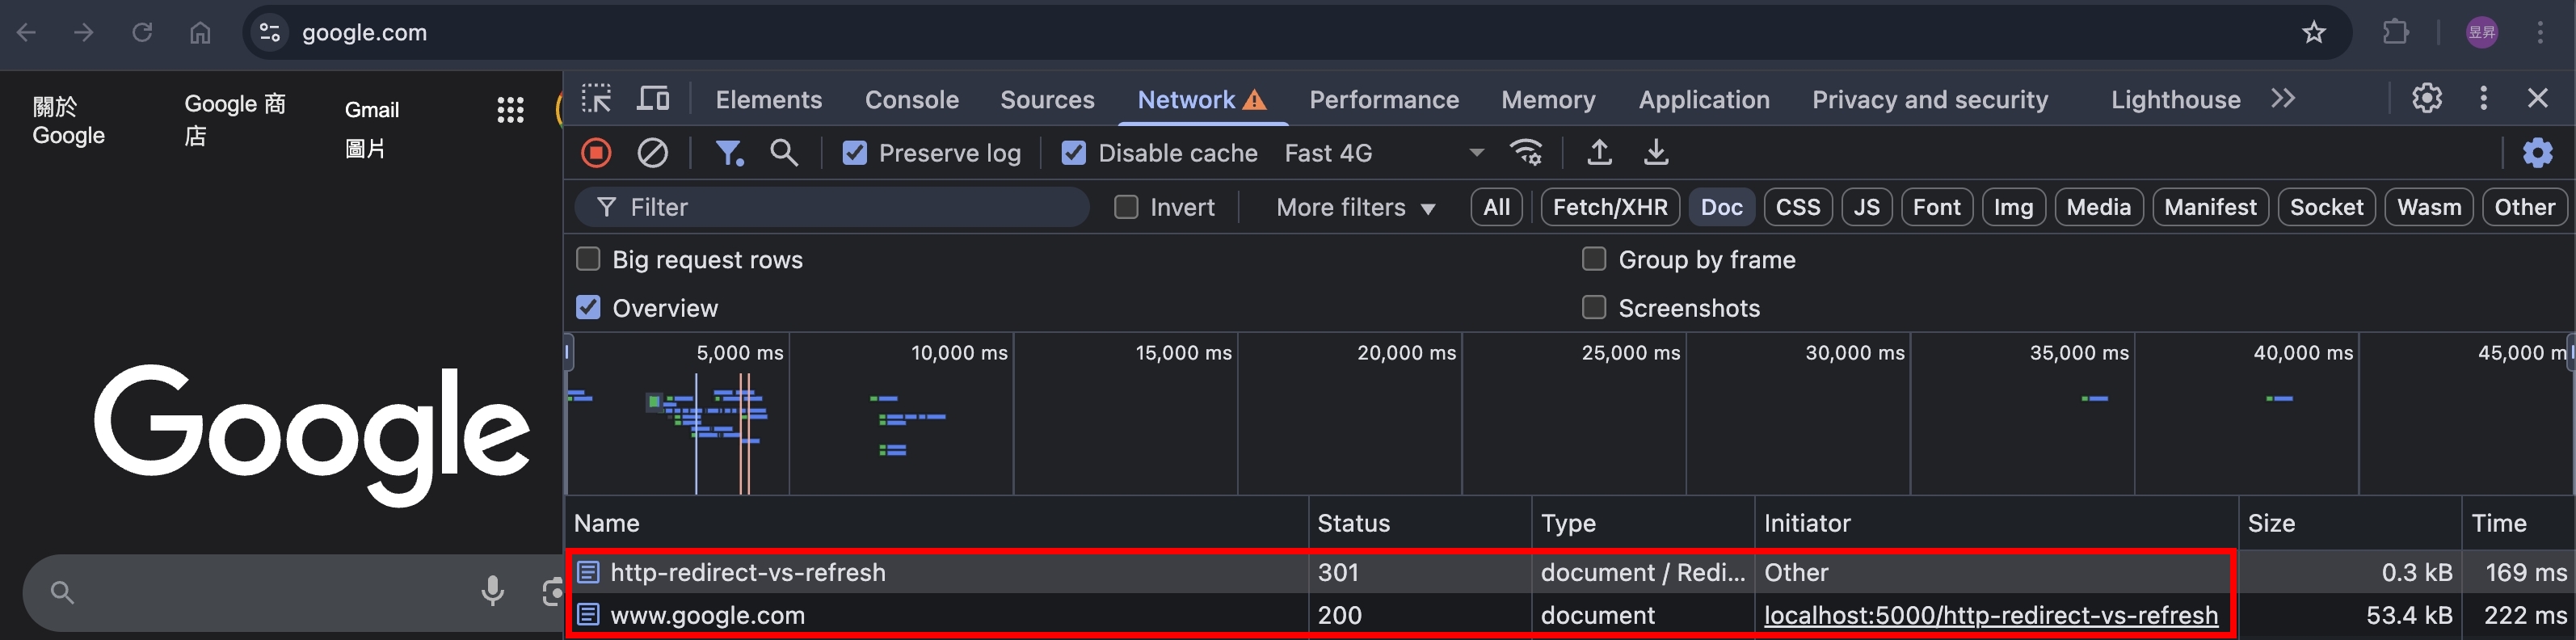This screenshot has height=640, width=2576.
Task: Select the JS type filter
Action: pos(1867,207)
